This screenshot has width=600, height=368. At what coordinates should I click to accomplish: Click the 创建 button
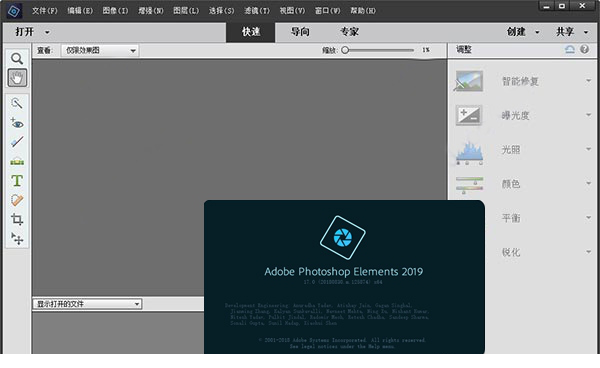(516, 32)
